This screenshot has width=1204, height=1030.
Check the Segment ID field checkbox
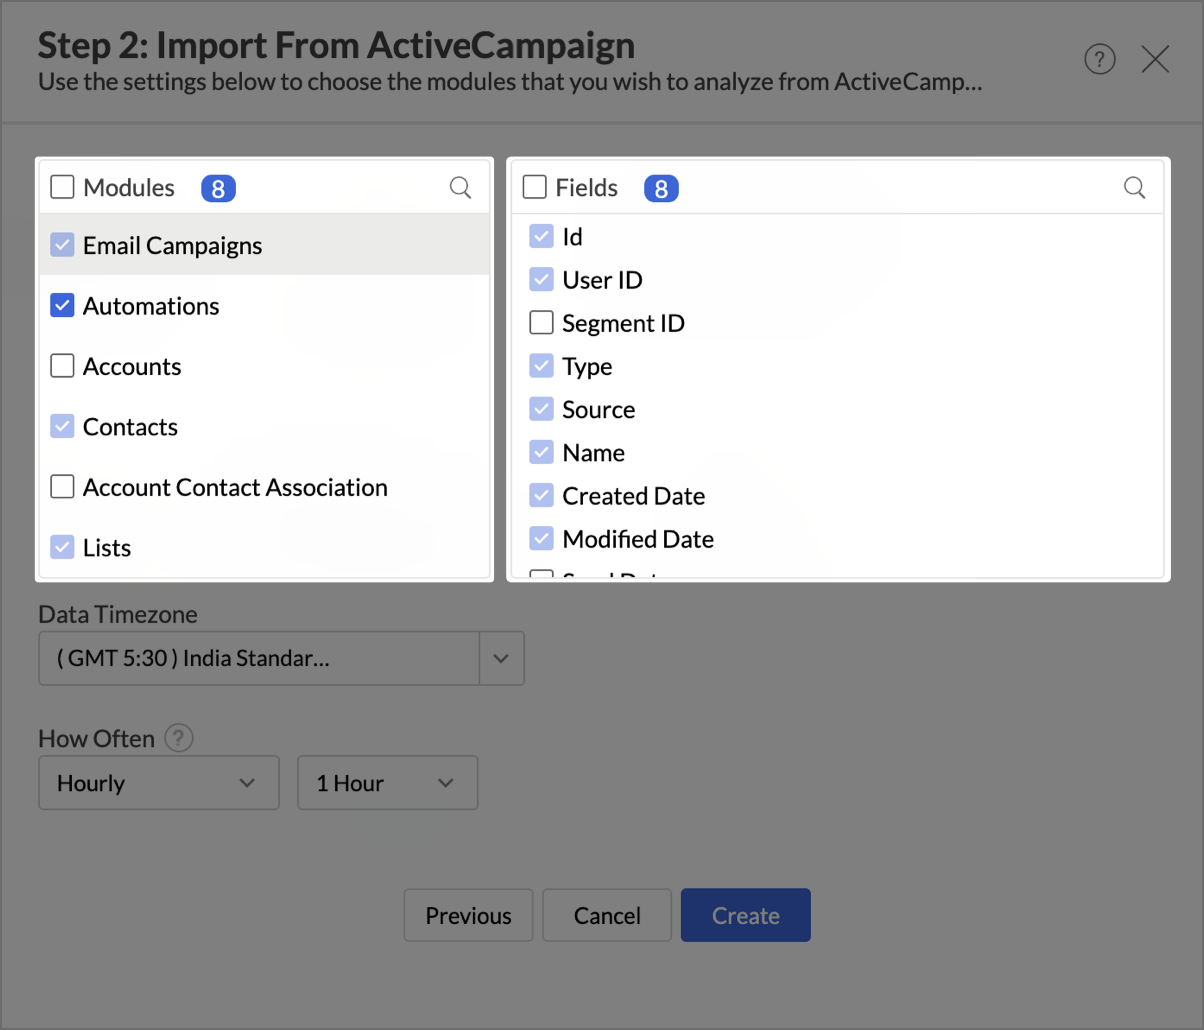click(541, 323)
